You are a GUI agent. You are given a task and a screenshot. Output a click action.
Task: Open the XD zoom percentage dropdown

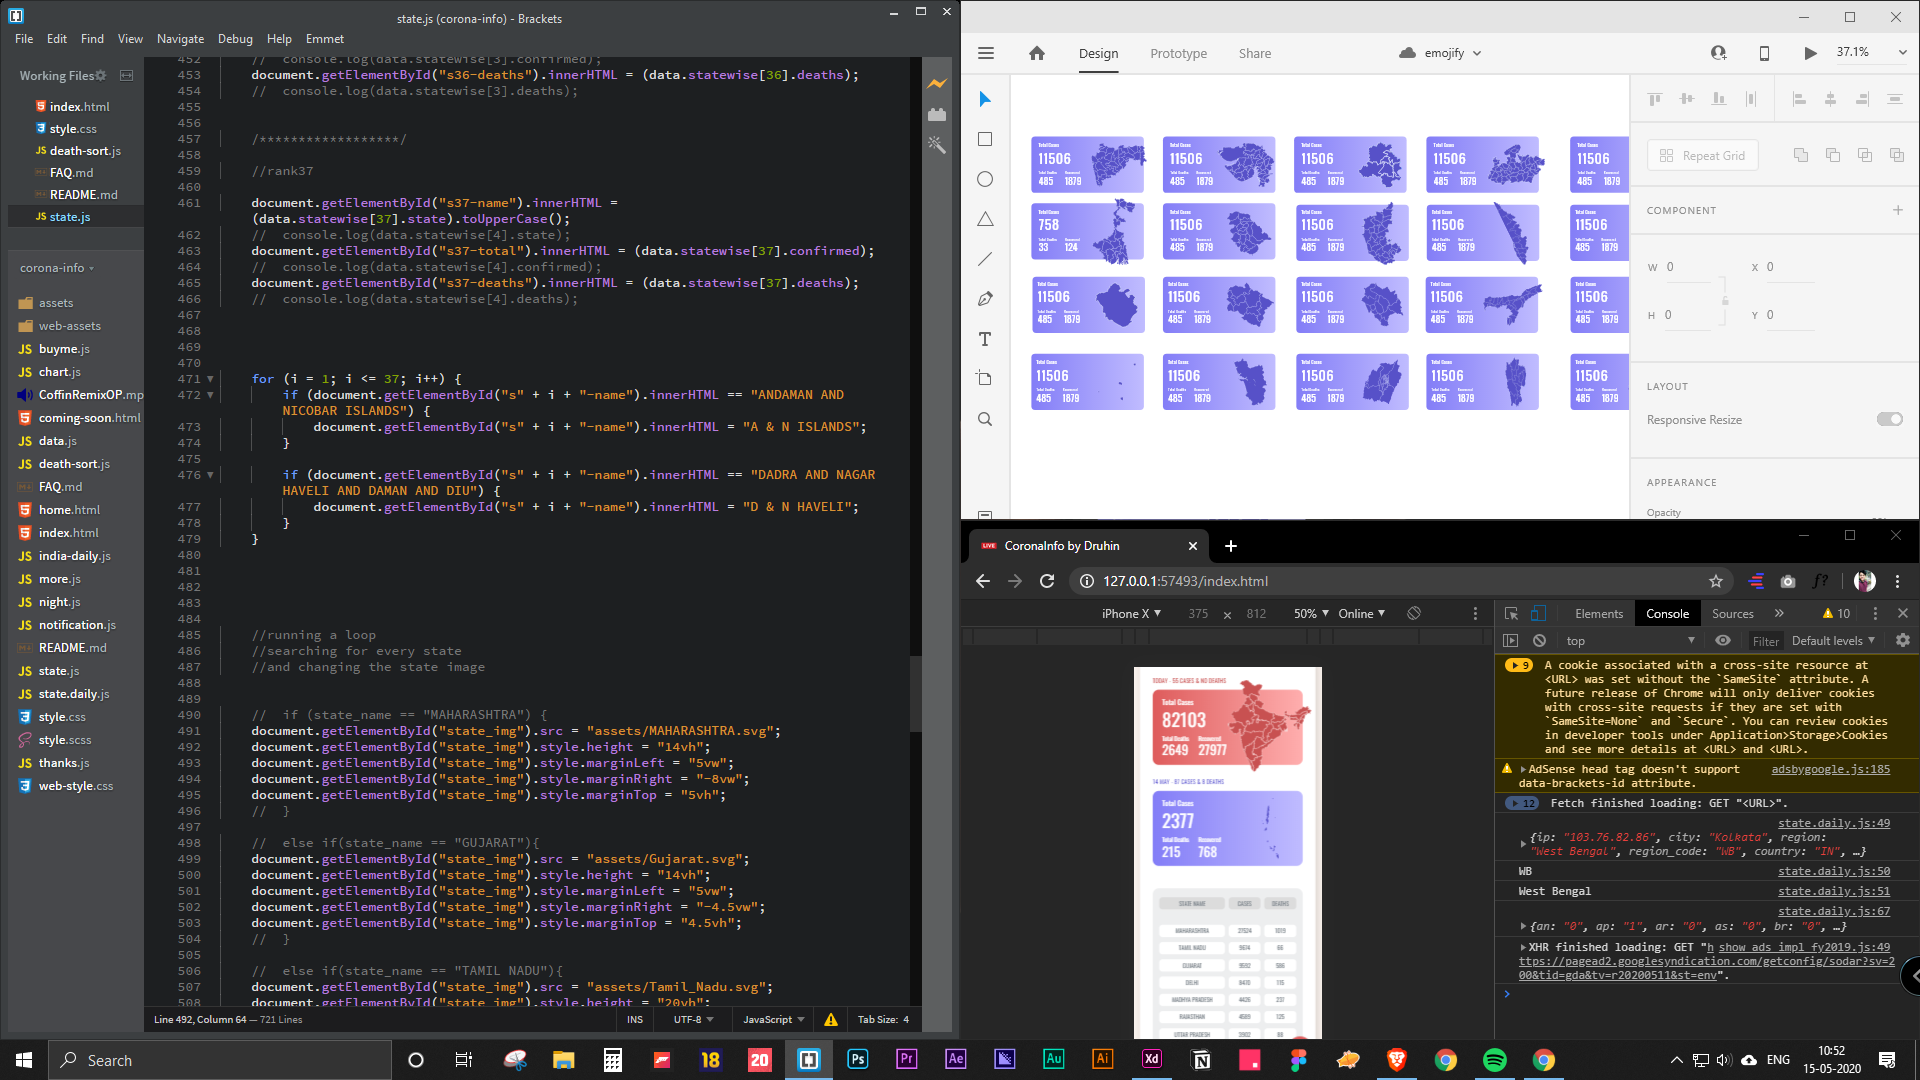[x=1902, y=53]
